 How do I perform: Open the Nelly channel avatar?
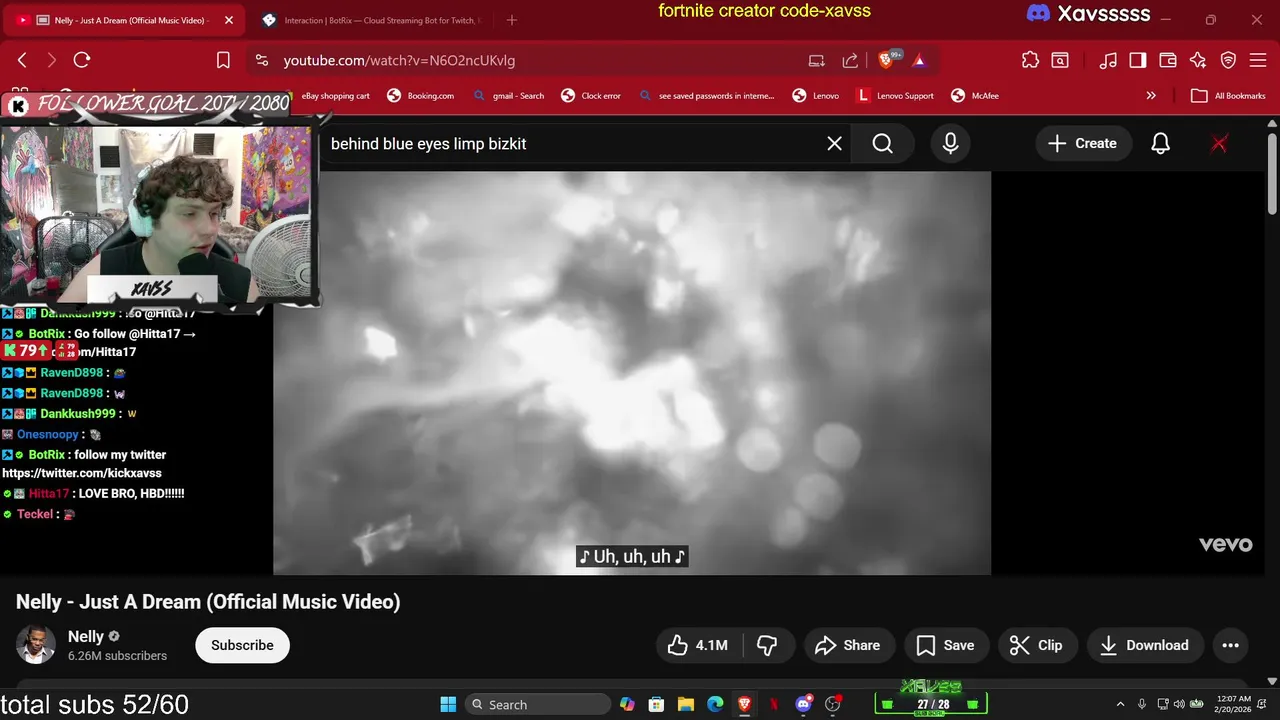[x=35, y=645]
